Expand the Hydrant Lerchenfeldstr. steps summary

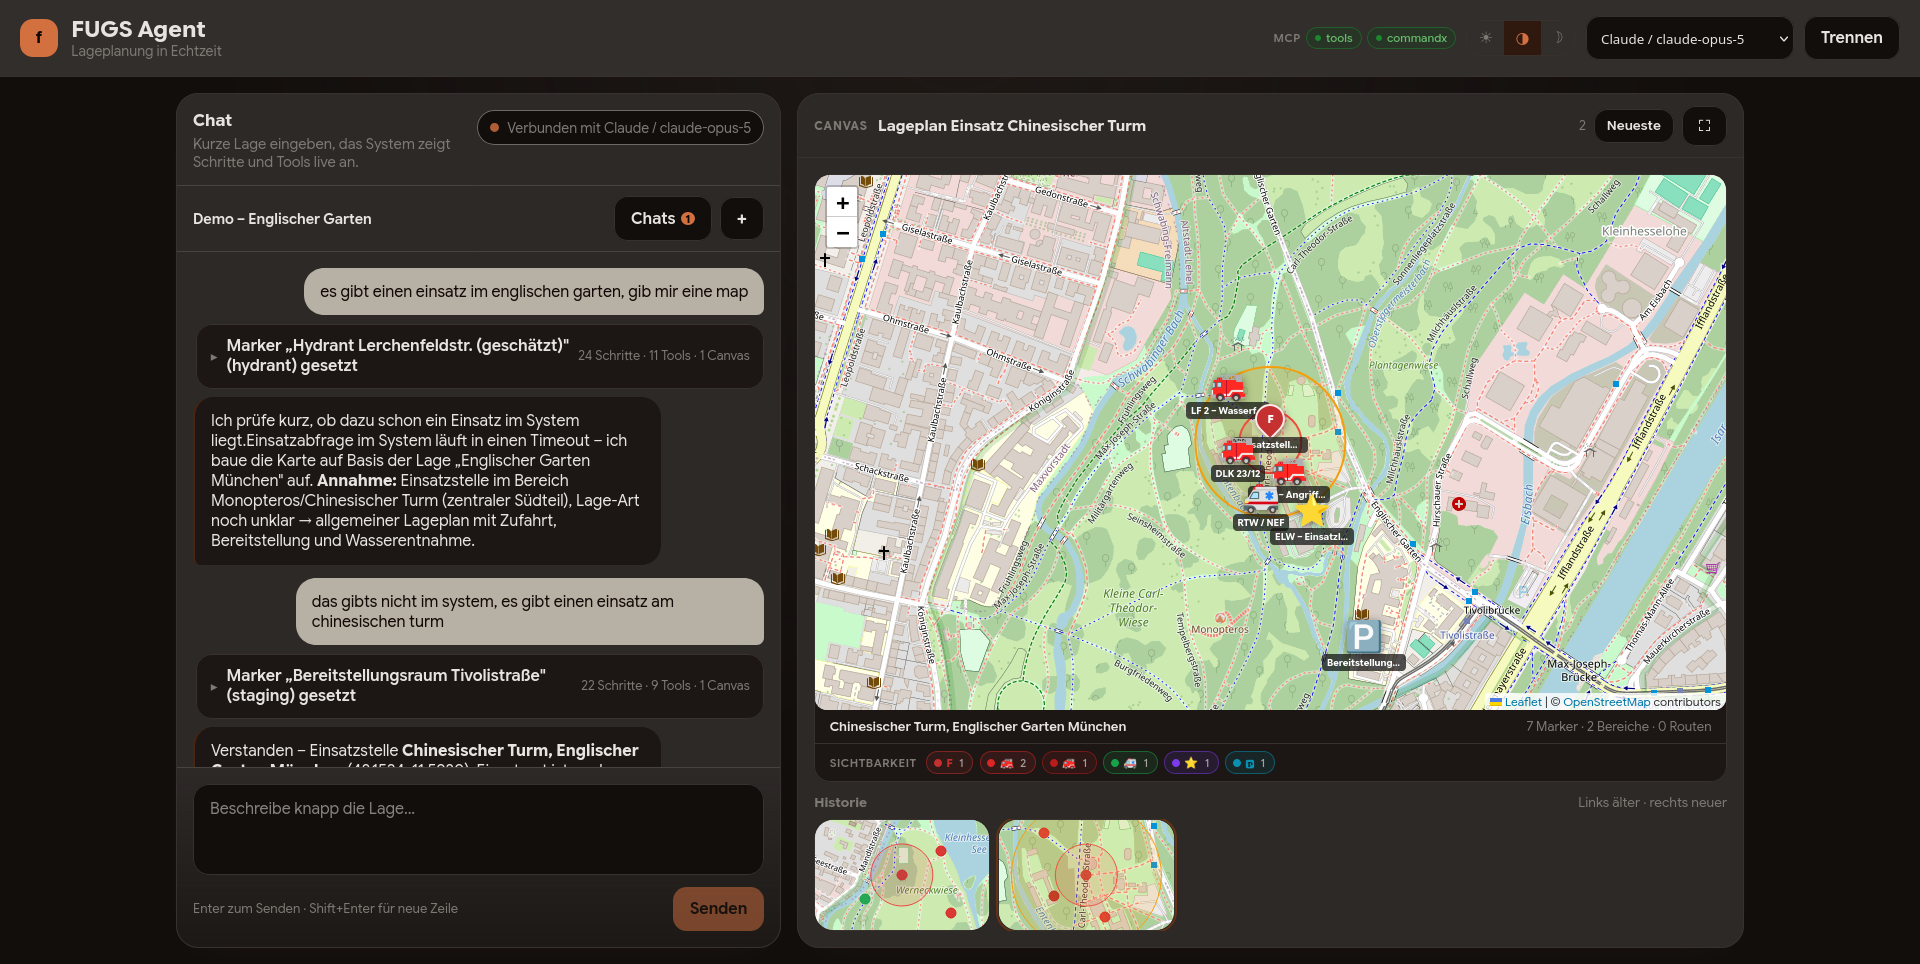tap(480, 356)
